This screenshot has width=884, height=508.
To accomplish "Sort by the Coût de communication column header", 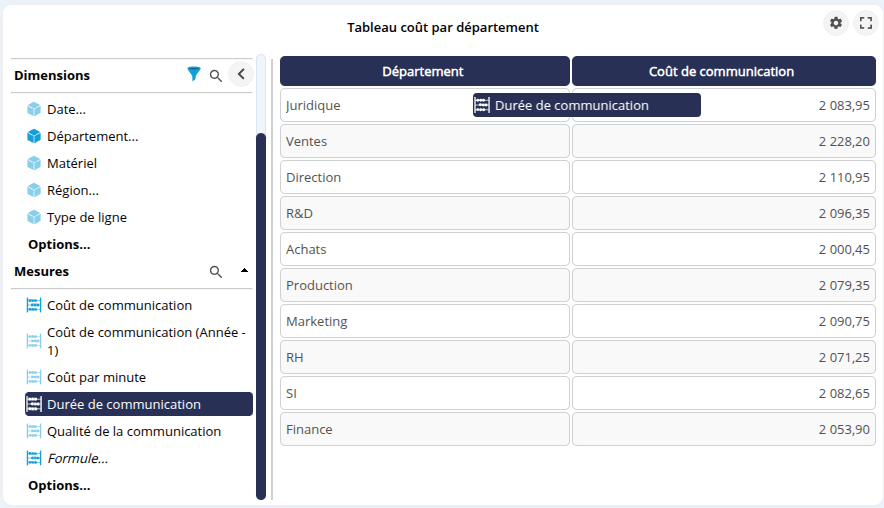I will pos(722,71).
